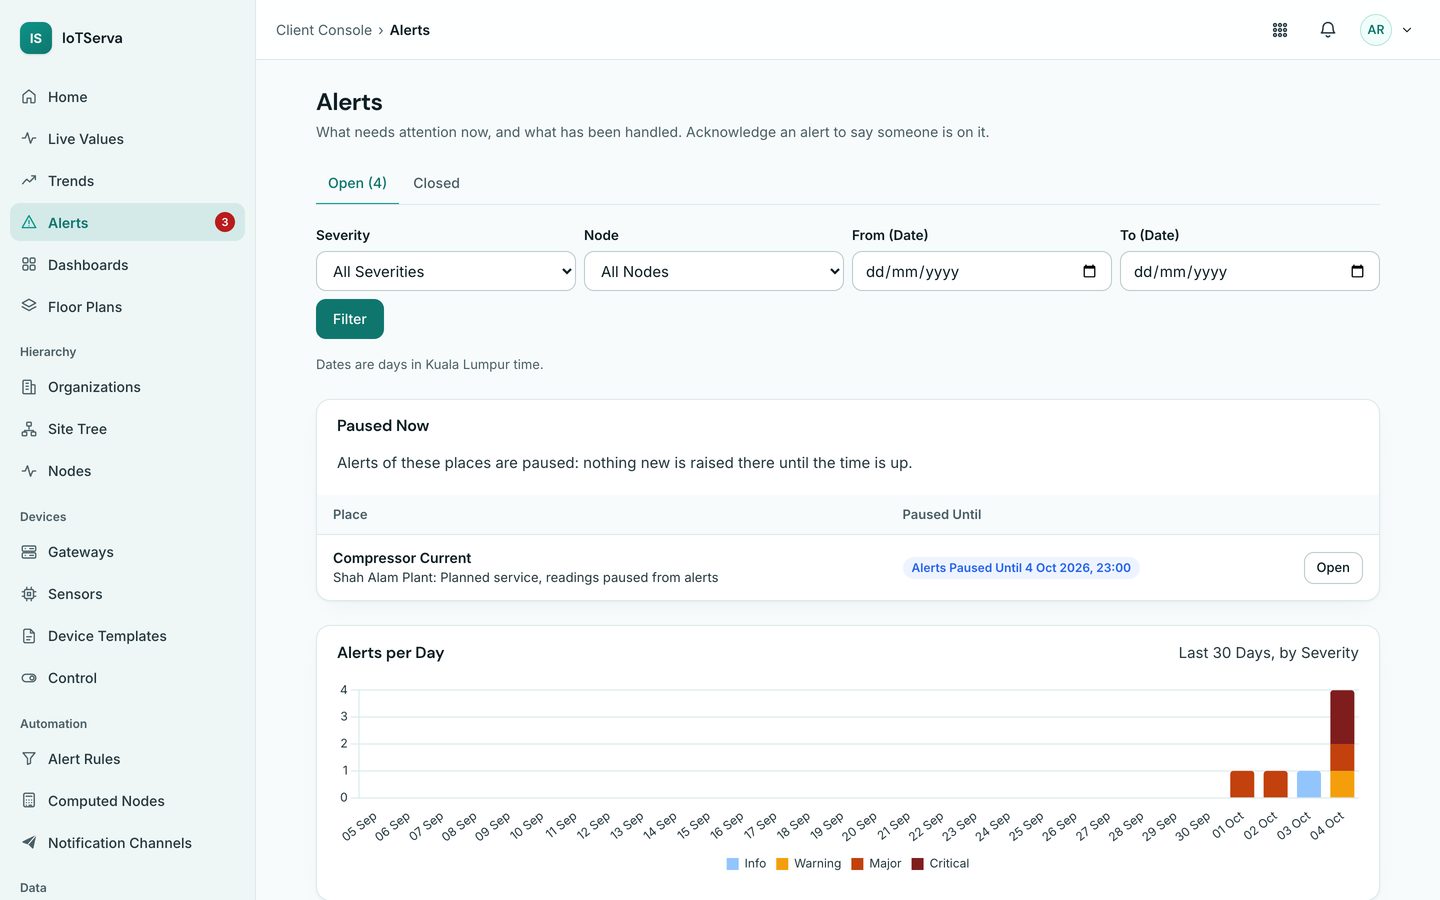Click To (Date) input field
Image resolution: width=1440 pixels, height=900 pixels.
coord(1250,271)
